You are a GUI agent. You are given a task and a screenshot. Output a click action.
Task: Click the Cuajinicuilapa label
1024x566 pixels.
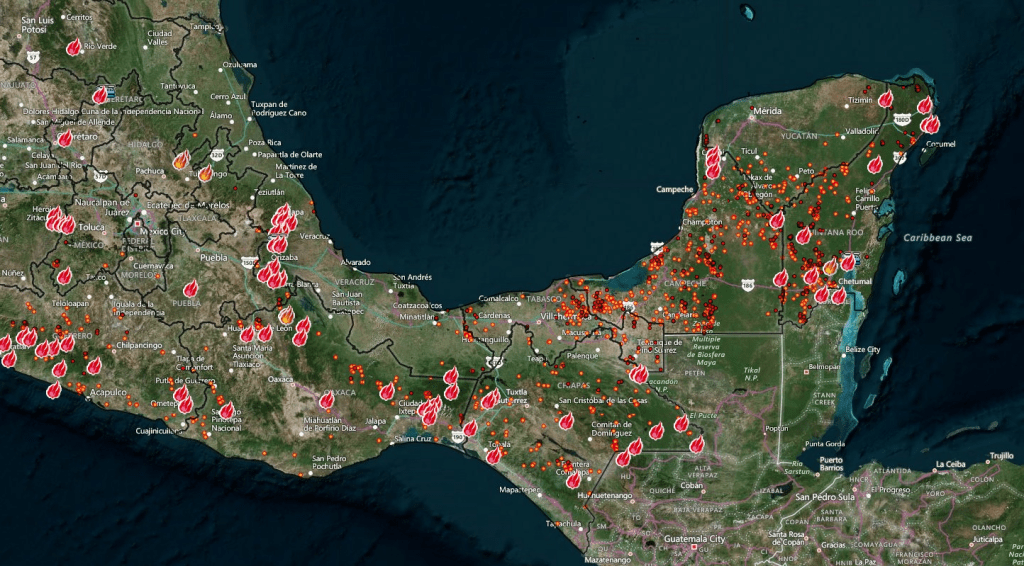coord(159,431)
